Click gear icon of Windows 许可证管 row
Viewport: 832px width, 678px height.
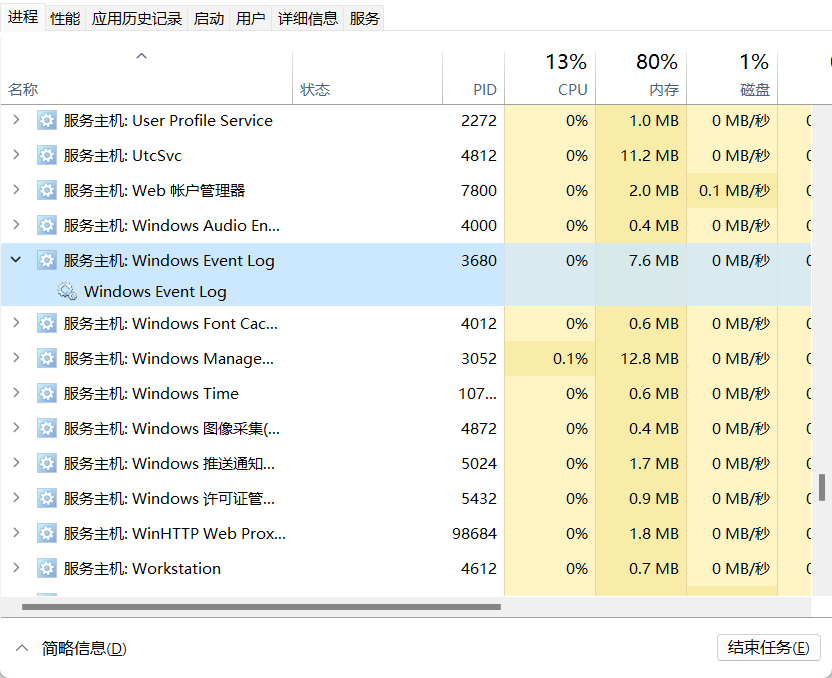47,498
